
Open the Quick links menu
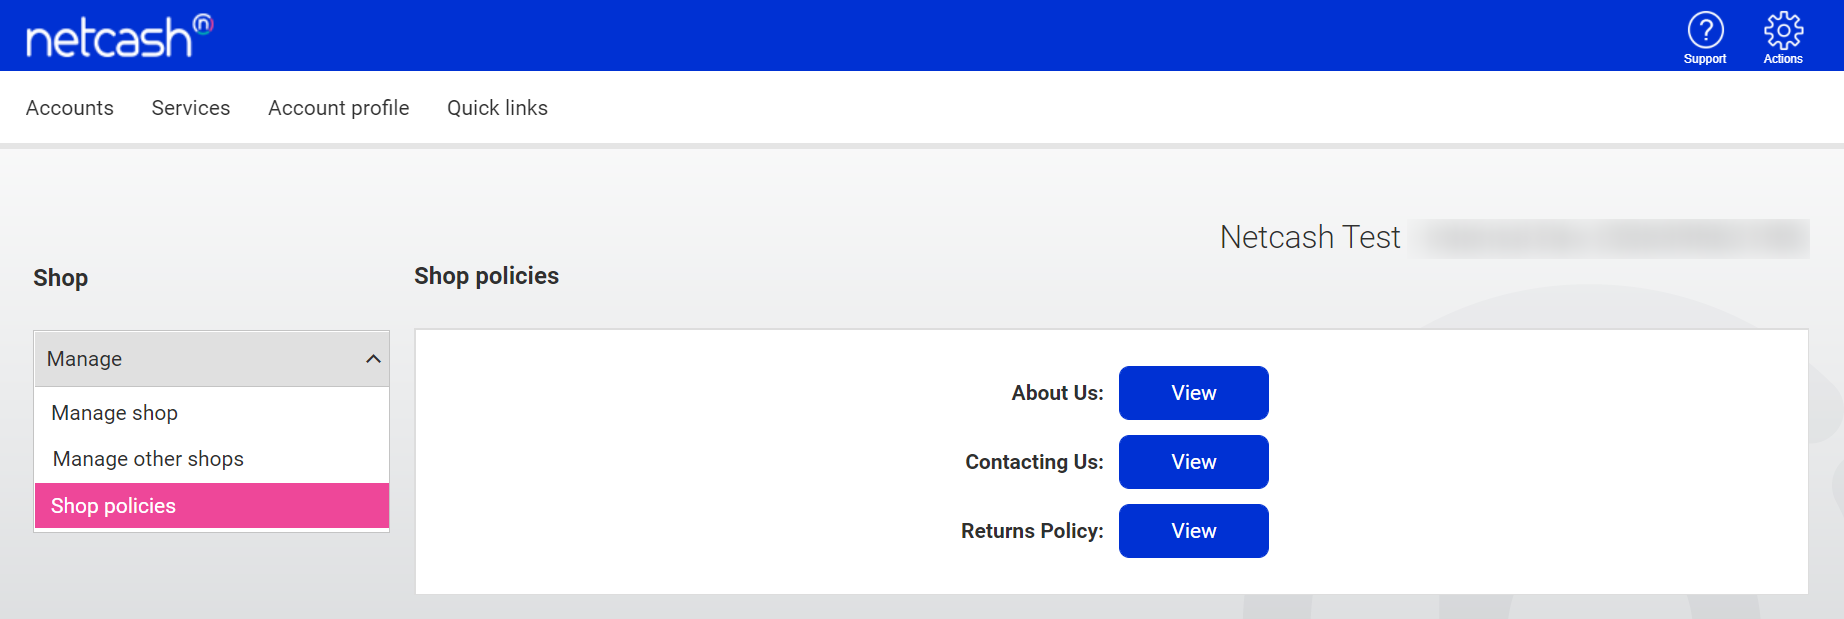[x=497, y=108]
